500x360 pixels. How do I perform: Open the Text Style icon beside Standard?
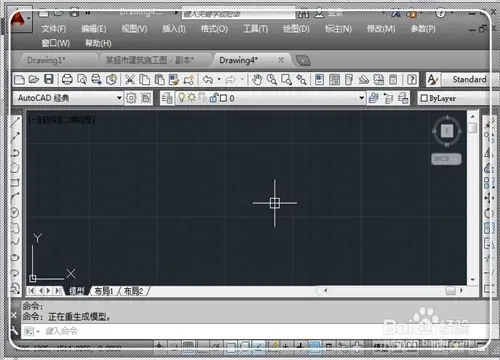click(x=432, y=80)
